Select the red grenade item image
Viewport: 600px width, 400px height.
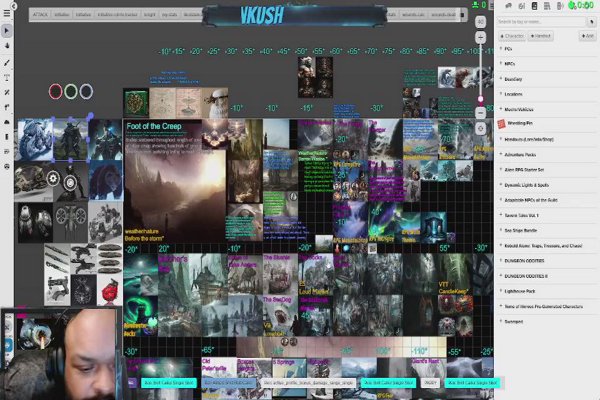click(109, 291)
